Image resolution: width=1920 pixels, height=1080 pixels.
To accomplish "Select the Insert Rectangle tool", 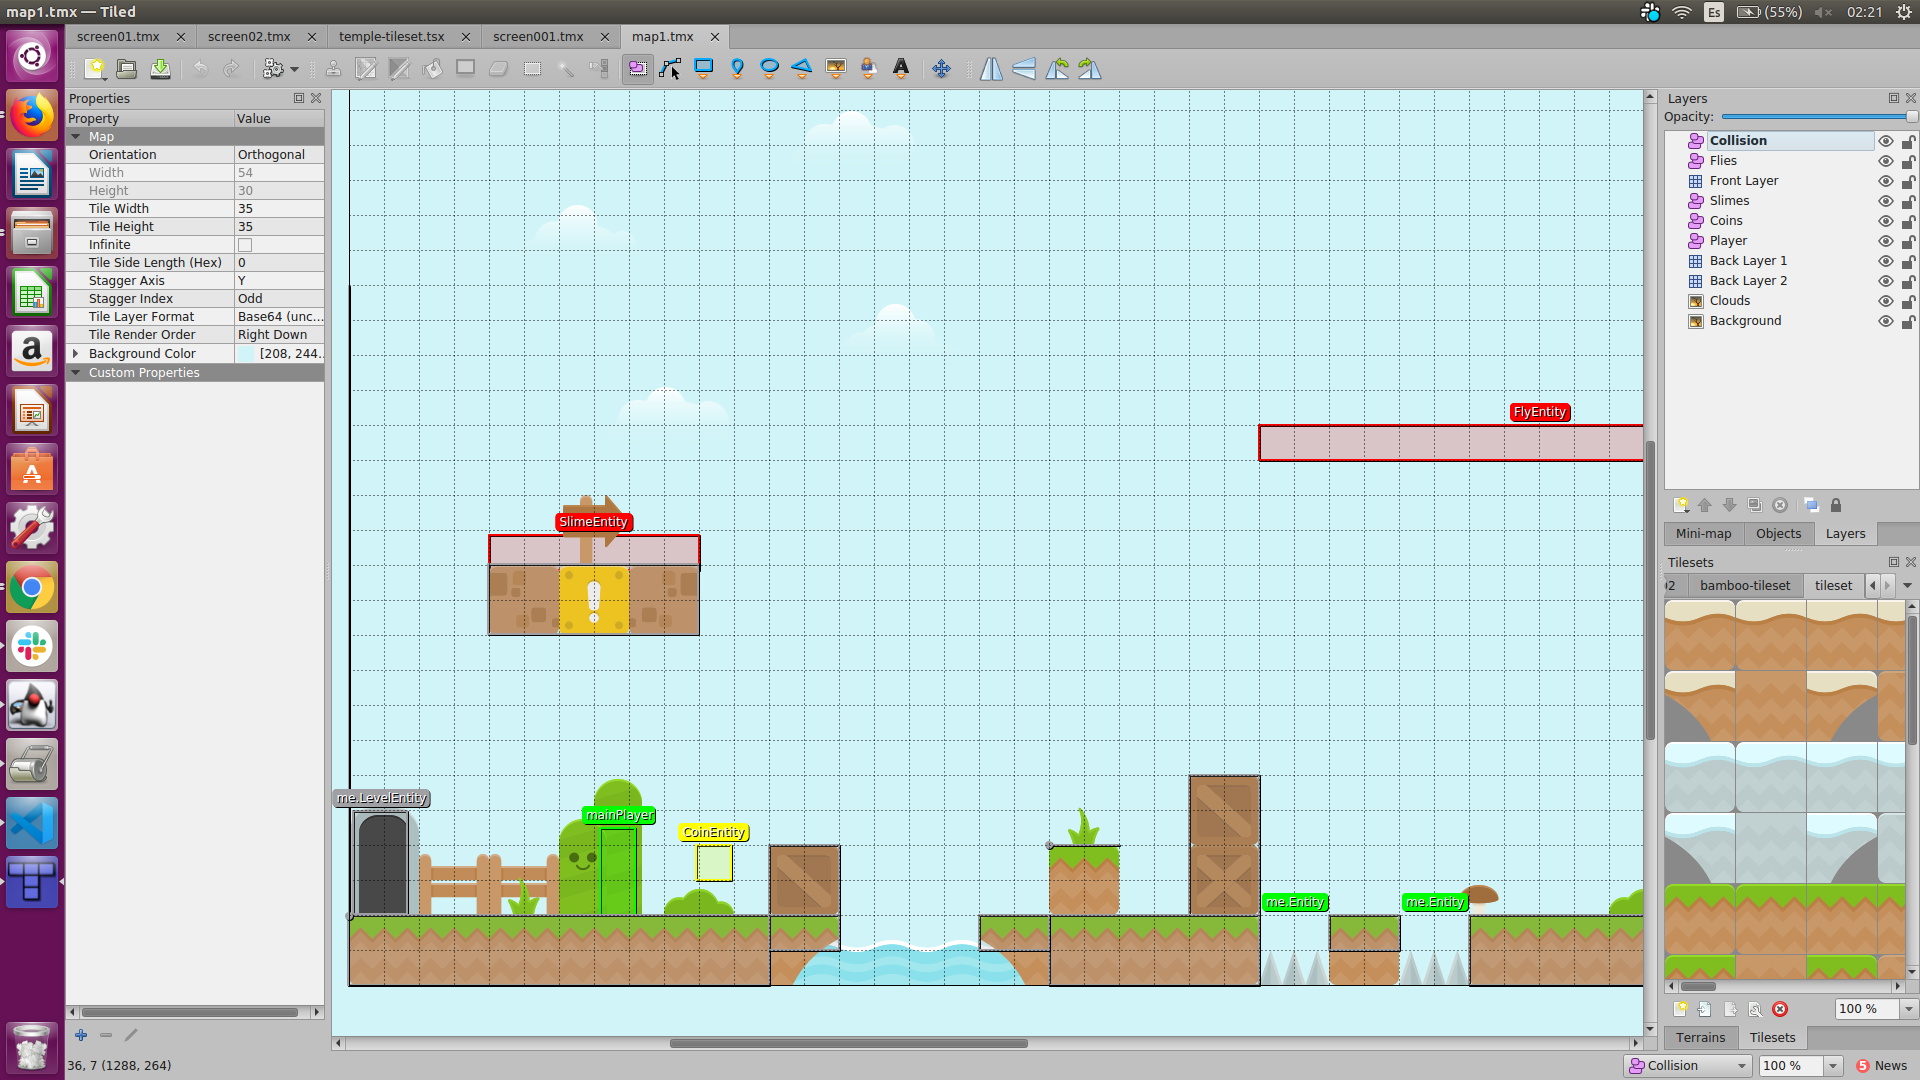I will coord(704,68).
